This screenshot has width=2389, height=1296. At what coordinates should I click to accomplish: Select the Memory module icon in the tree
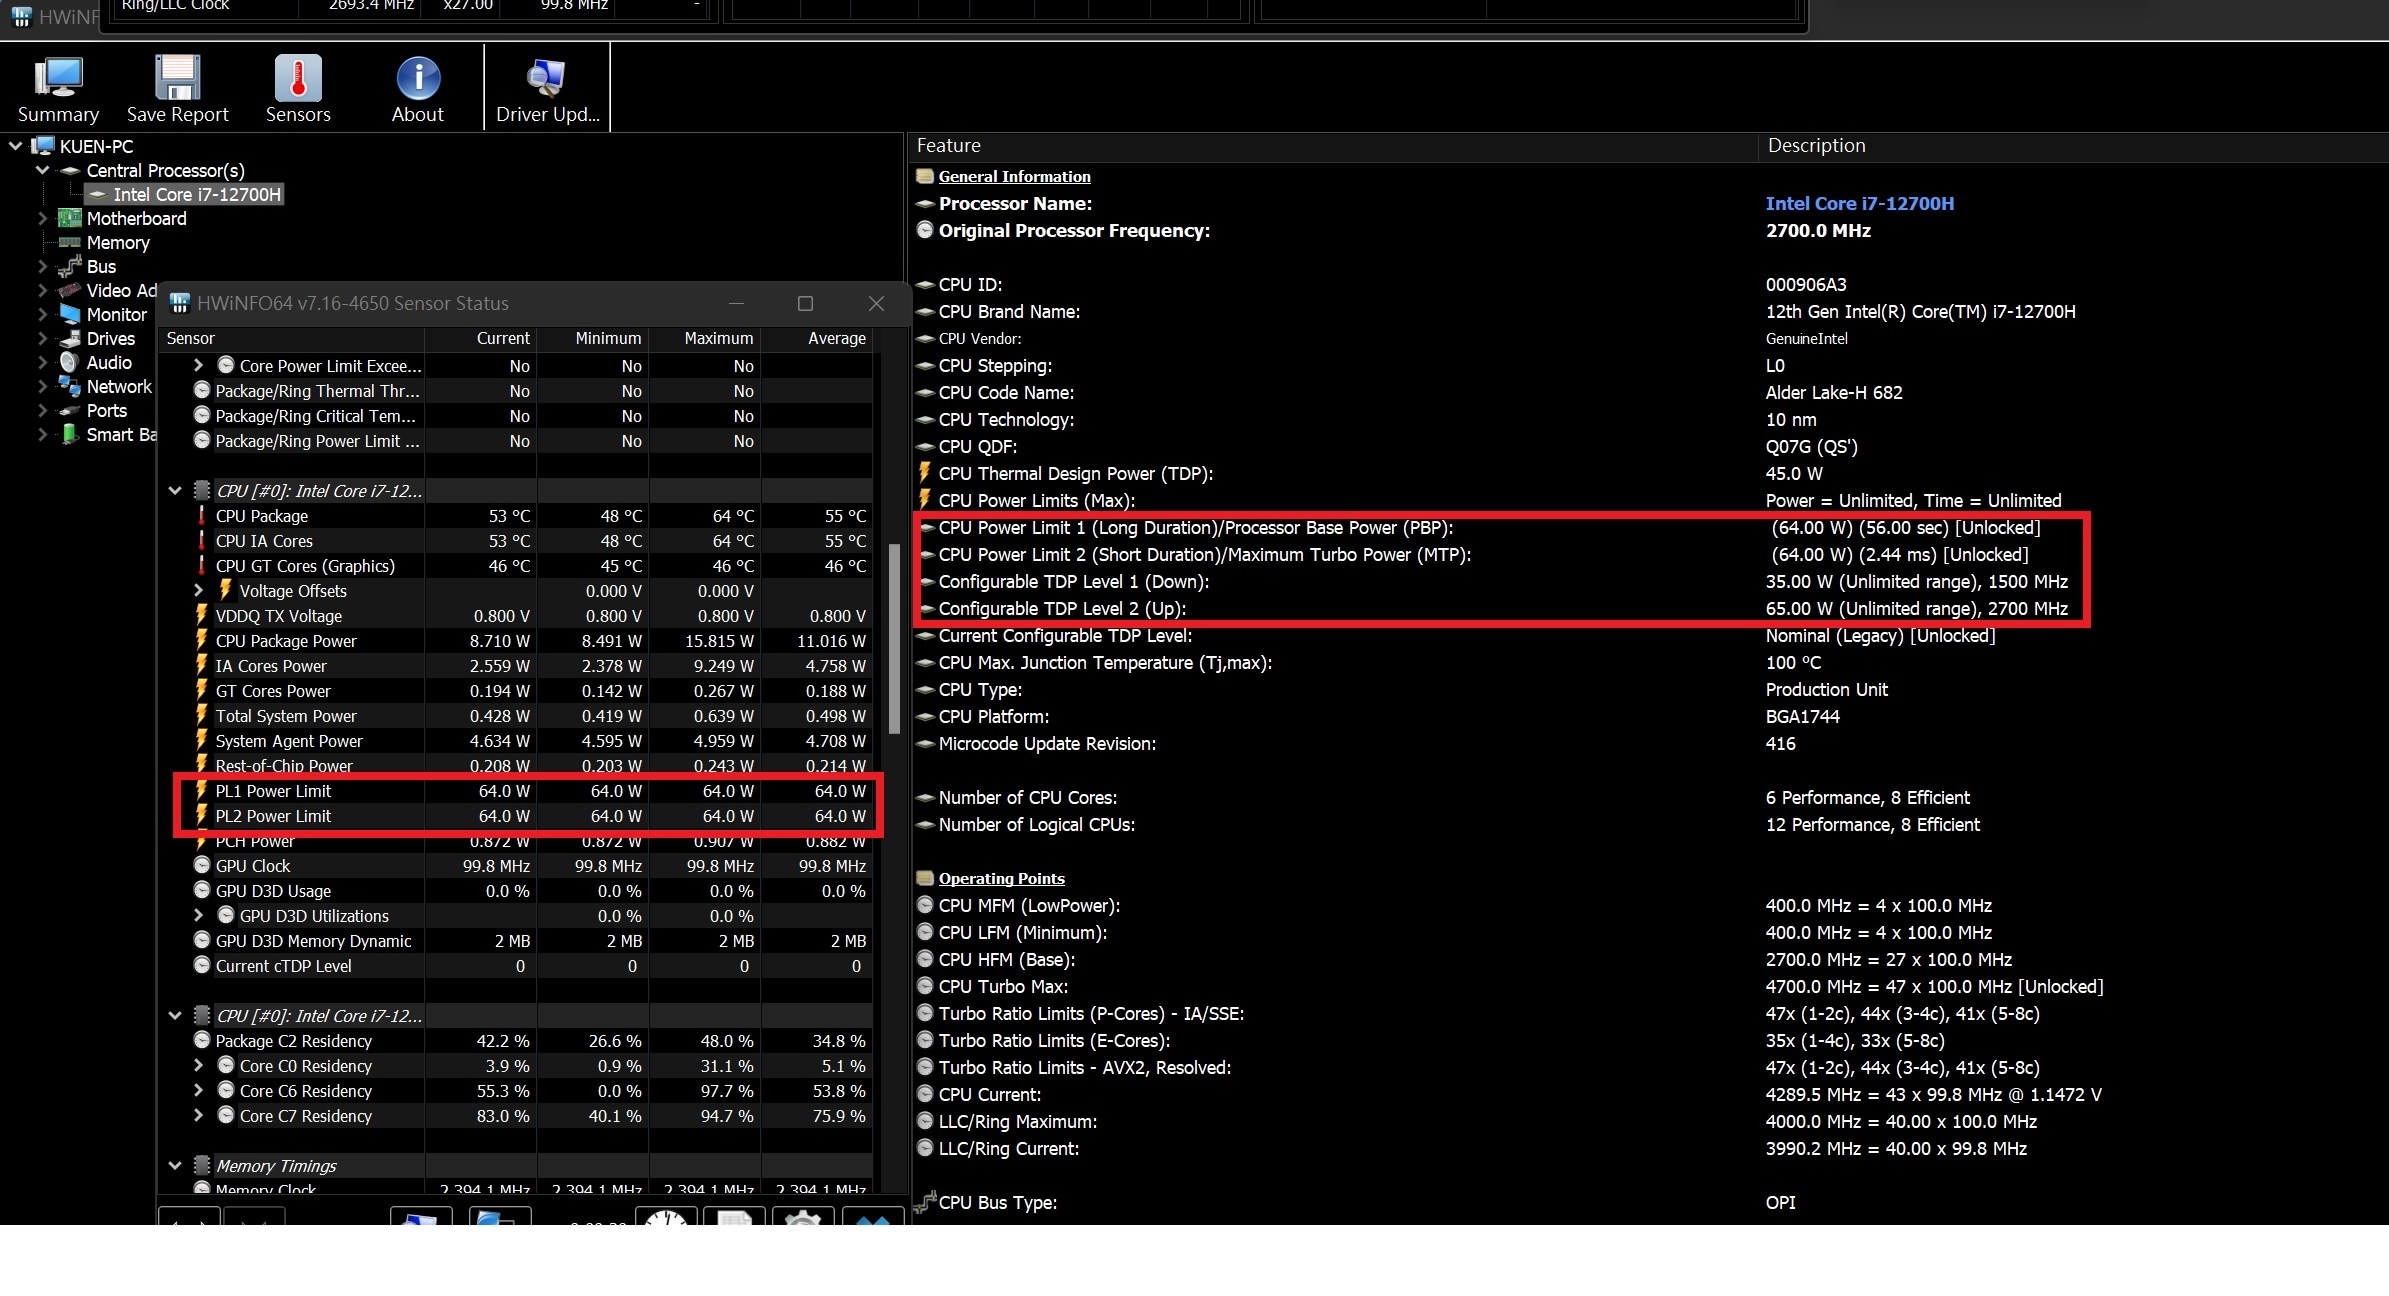(70, 242)
